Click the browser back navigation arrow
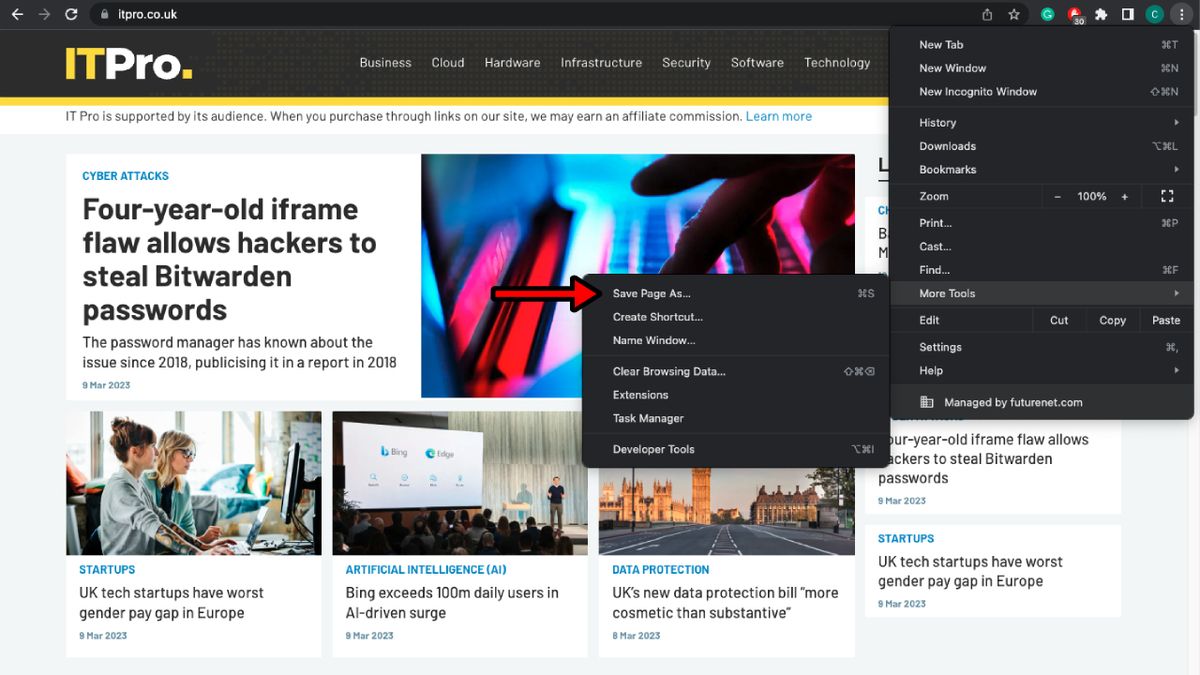The width and height of the screenshot is (1200, 675). (18, 14)
